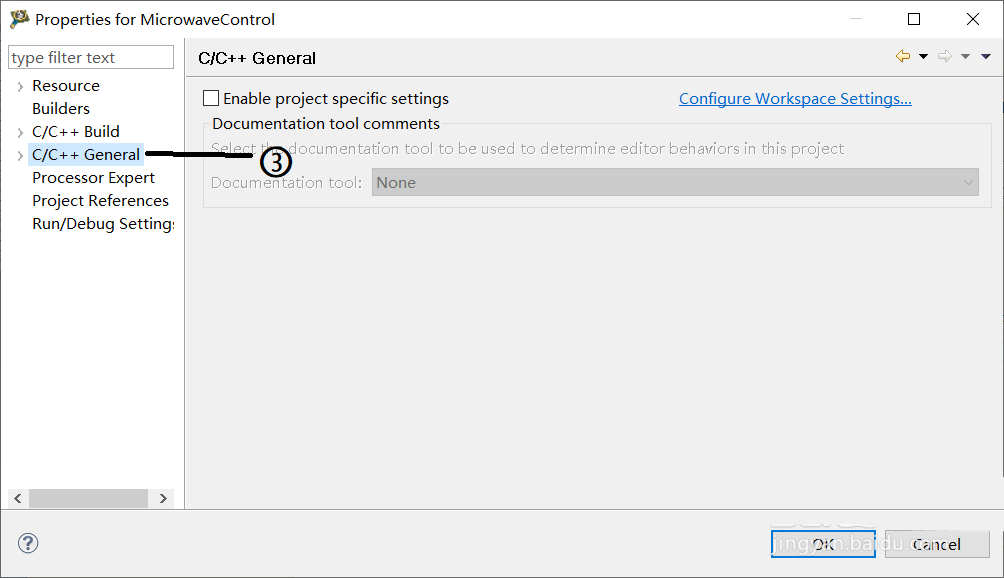1004x578 pixels.
Task: Expand the Resource tree node
Action: (20, 87)
